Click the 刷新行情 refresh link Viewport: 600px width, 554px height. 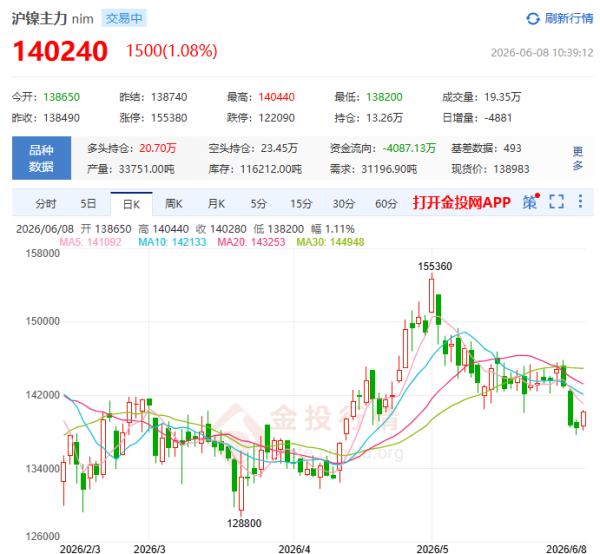point(569,18)
